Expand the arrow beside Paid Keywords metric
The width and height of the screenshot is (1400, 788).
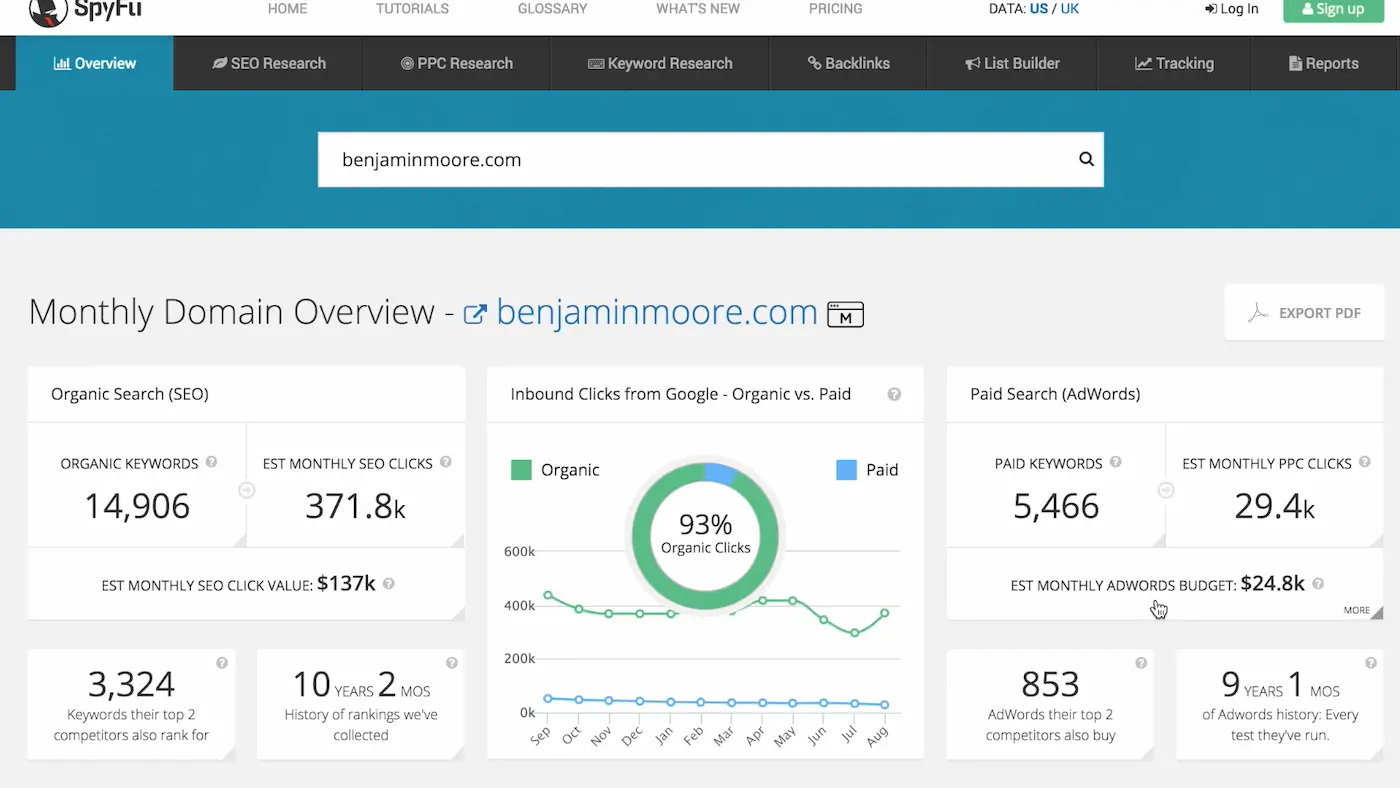point(1165,490)
